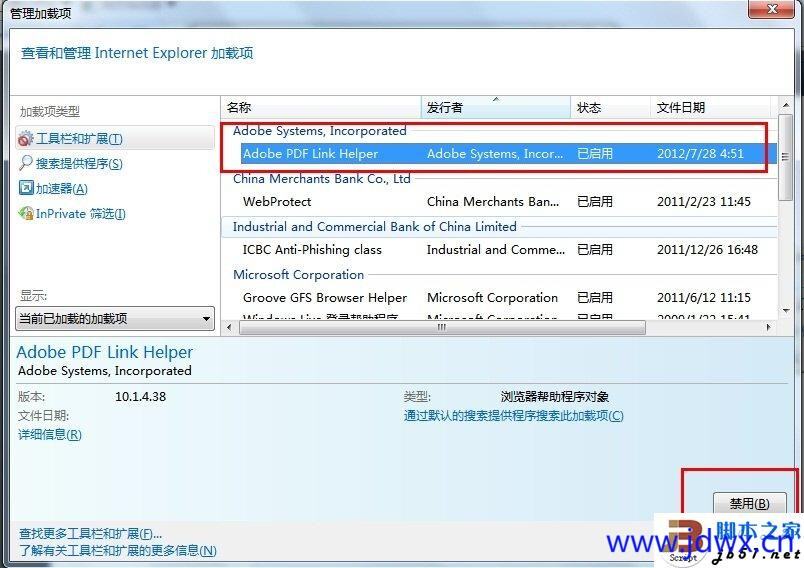Open 搜索提供程序(S) add-on type
The image size is (804, 568).
click(x=79, y=164)
